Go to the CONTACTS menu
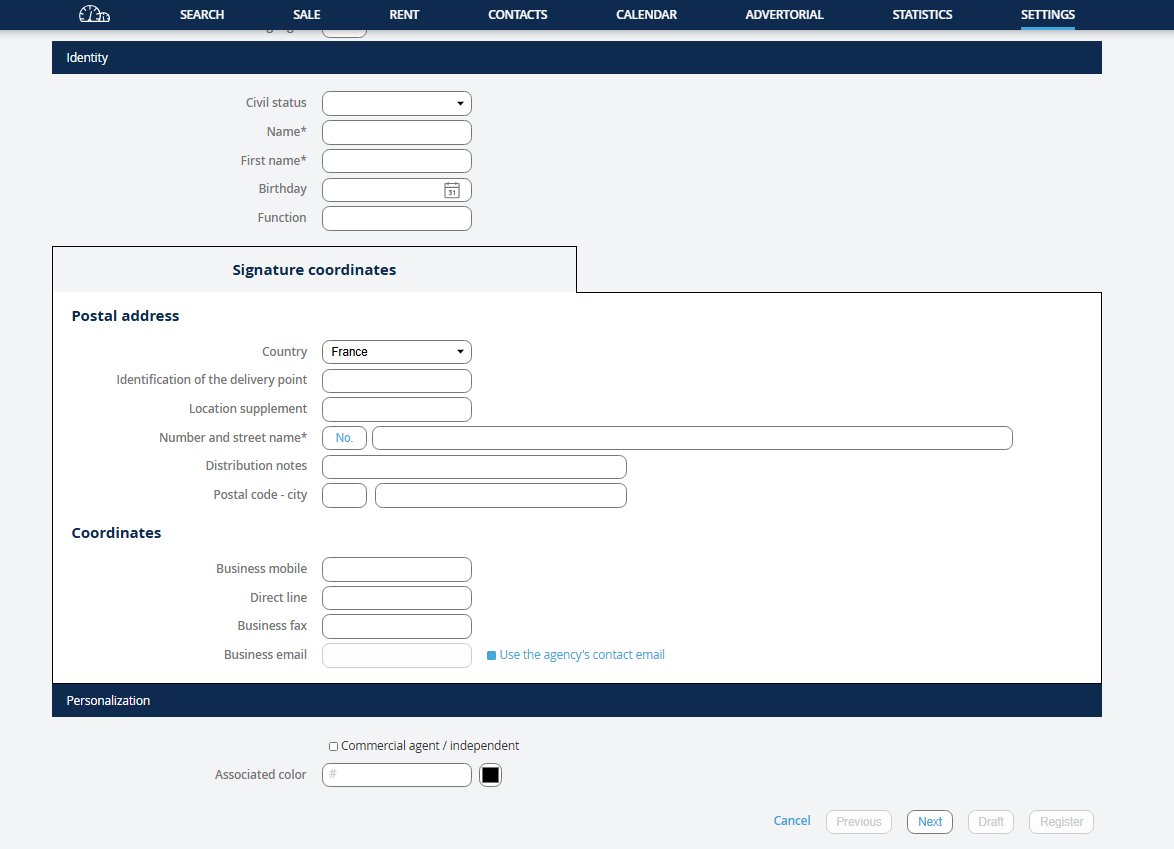 pyautogui.click(x=517, y=15)
